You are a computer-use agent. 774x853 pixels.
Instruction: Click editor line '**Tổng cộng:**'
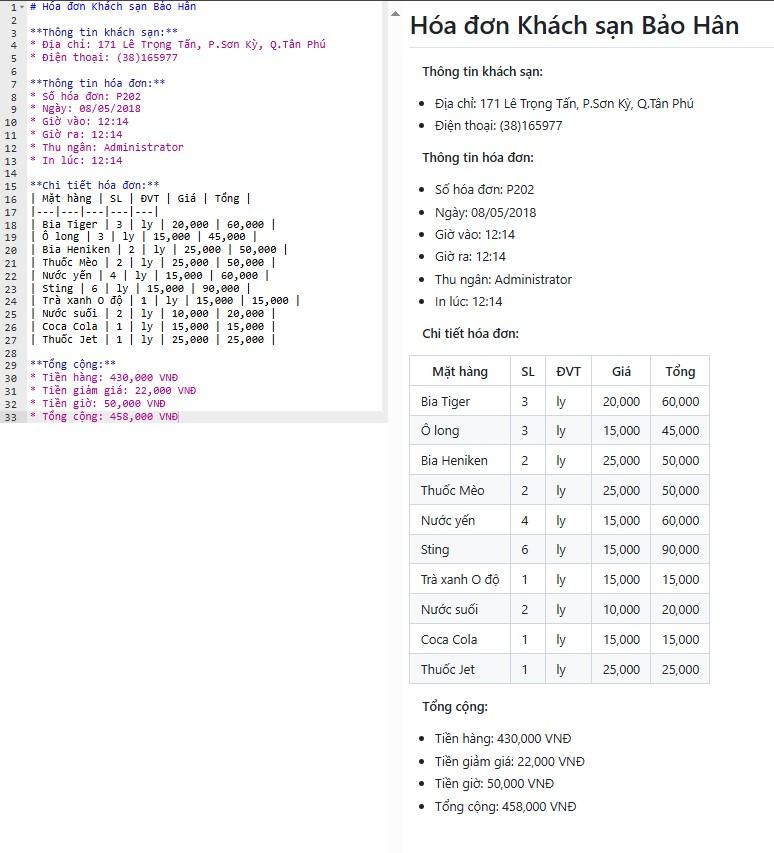click(73, 364)
